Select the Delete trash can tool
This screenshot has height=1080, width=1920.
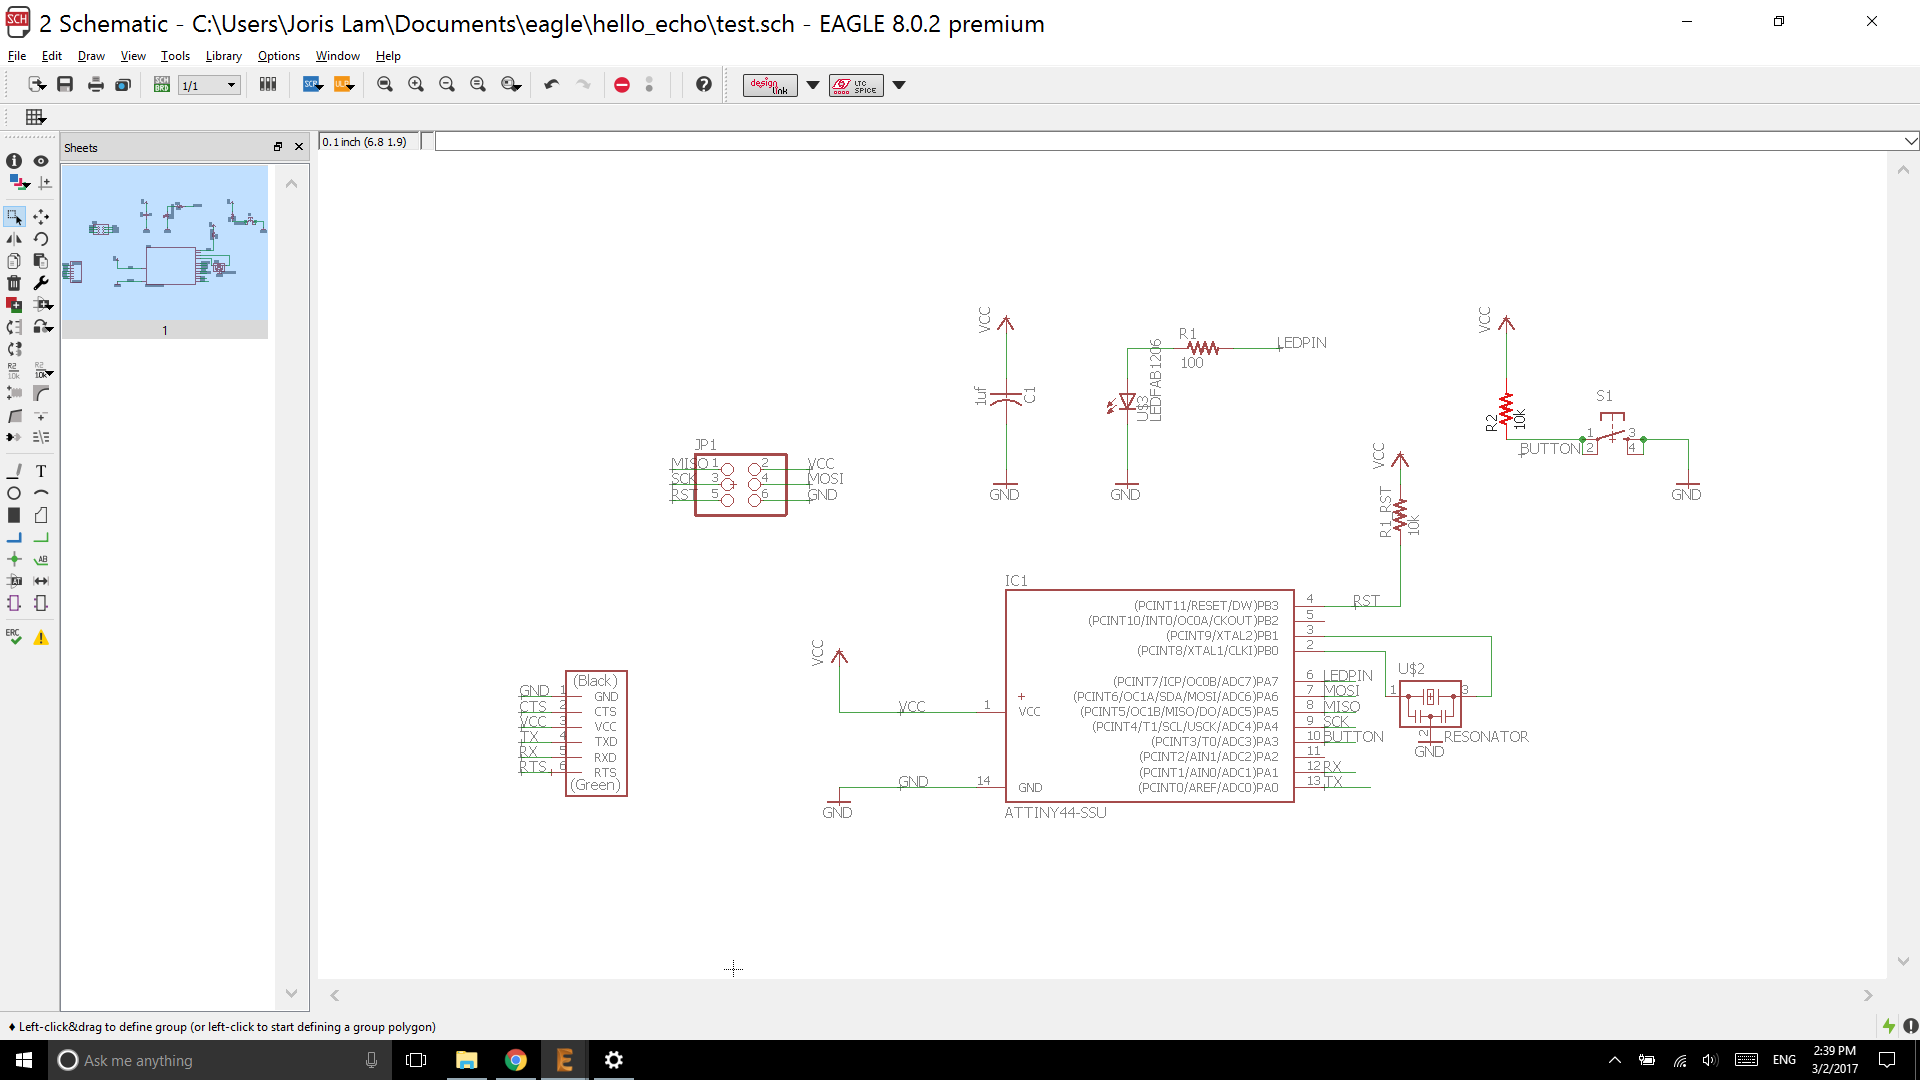tap(14, 283)
